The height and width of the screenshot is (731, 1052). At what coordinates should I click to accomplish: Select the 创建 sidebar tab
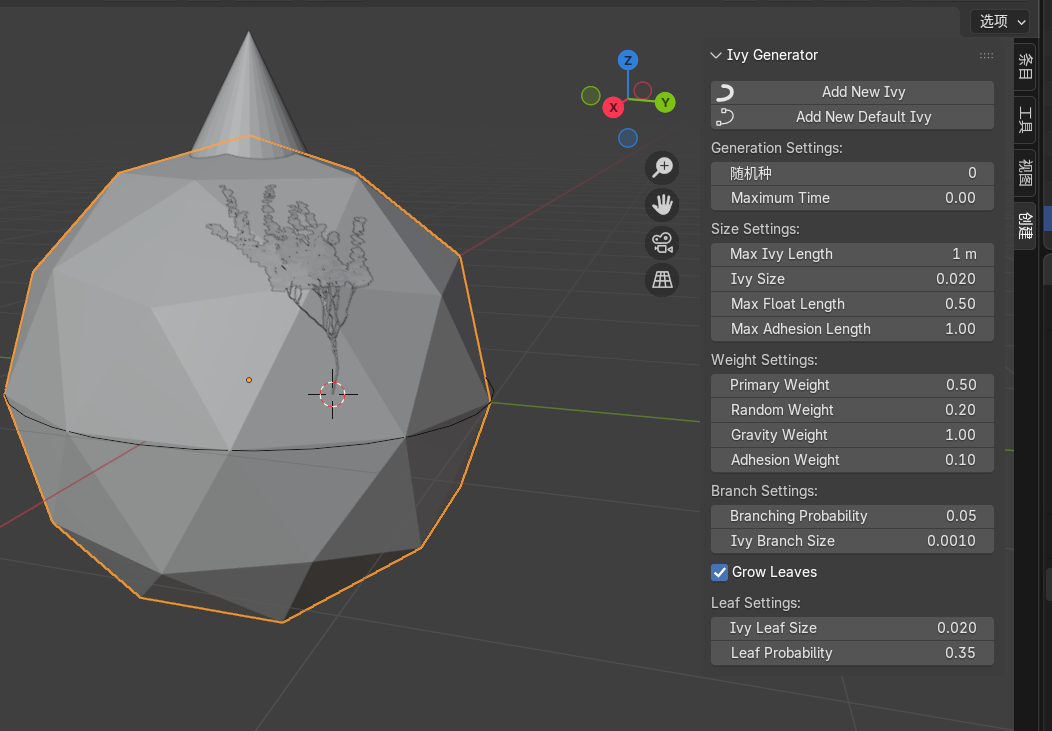tap(1024, 226)
